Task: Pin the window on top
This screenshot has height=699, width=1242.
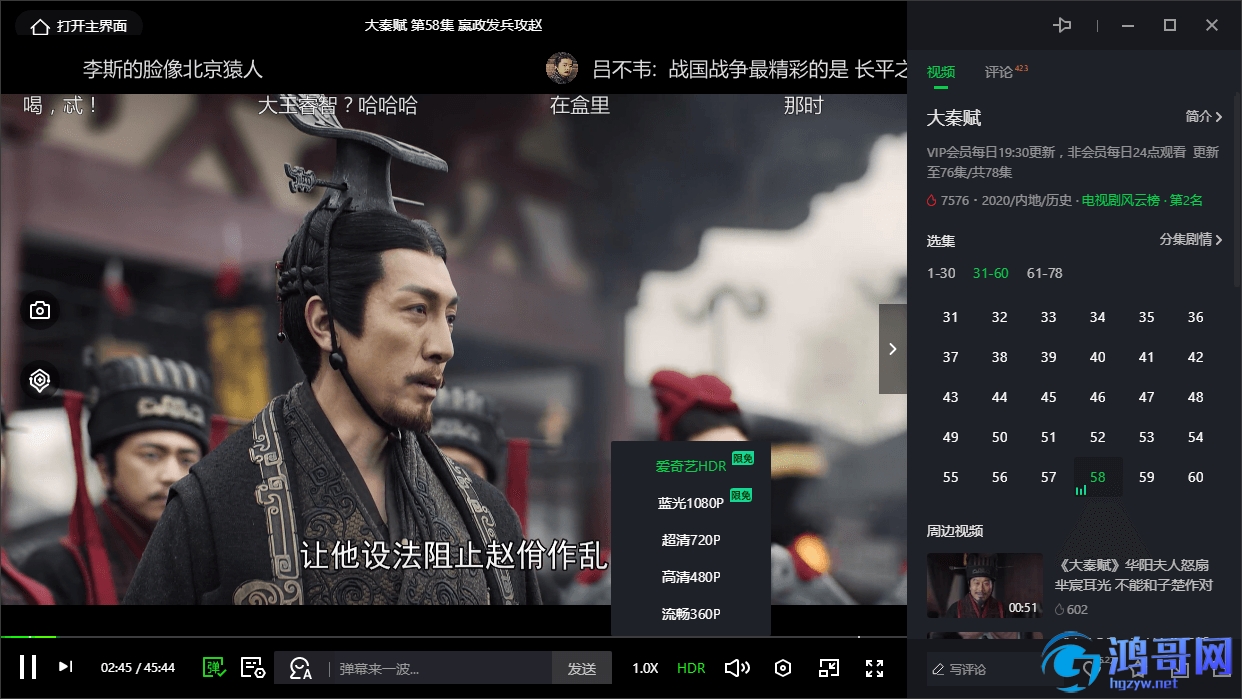Action: (1062, 26)
